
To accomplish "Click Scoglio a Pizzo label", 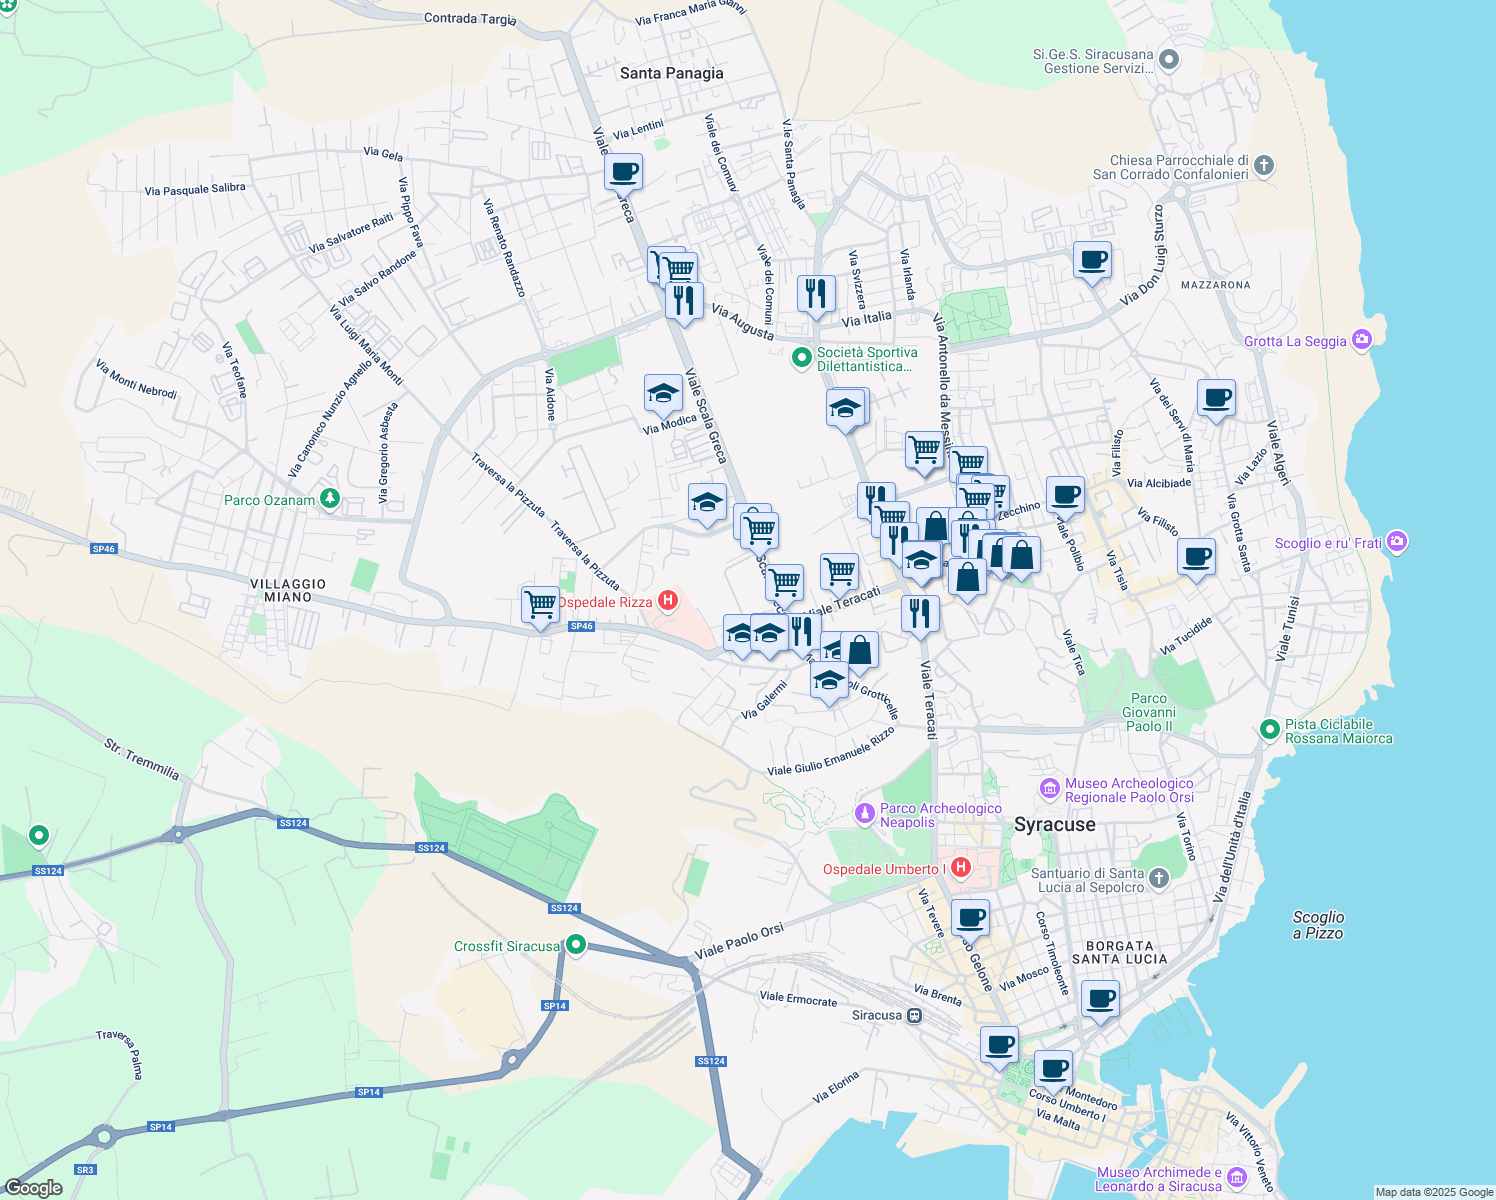I will point(1318,925).
